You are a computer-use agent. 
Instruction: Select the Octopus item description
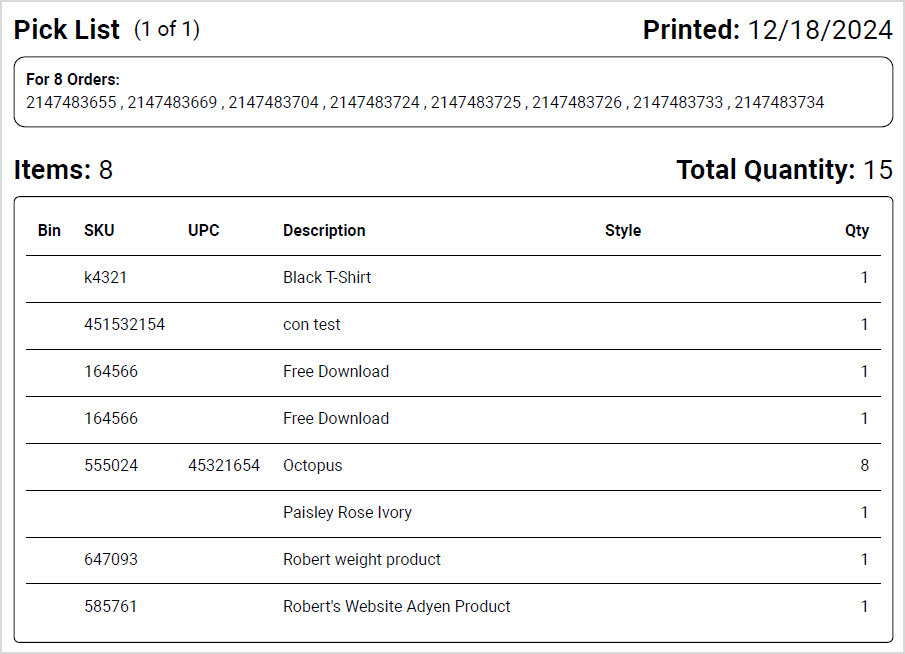click(x=312, y=465)
